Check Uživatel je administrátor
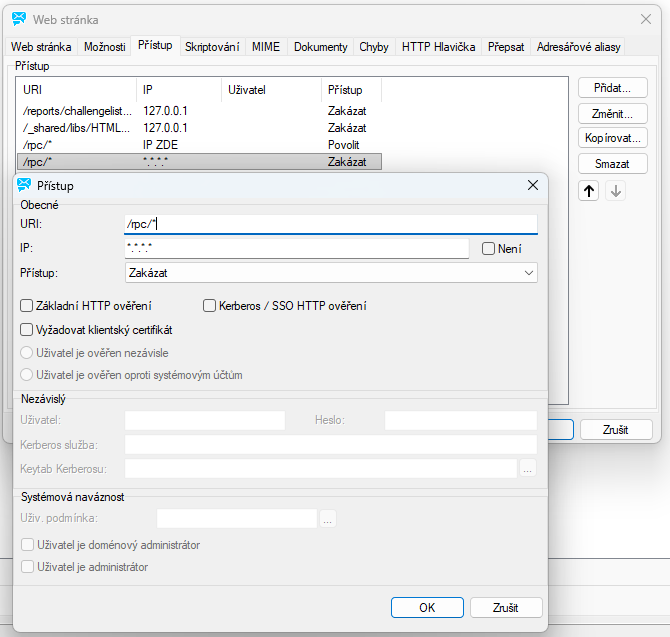Image resolution: width=670 pixels, height=637 pixels. pos(27,567)
